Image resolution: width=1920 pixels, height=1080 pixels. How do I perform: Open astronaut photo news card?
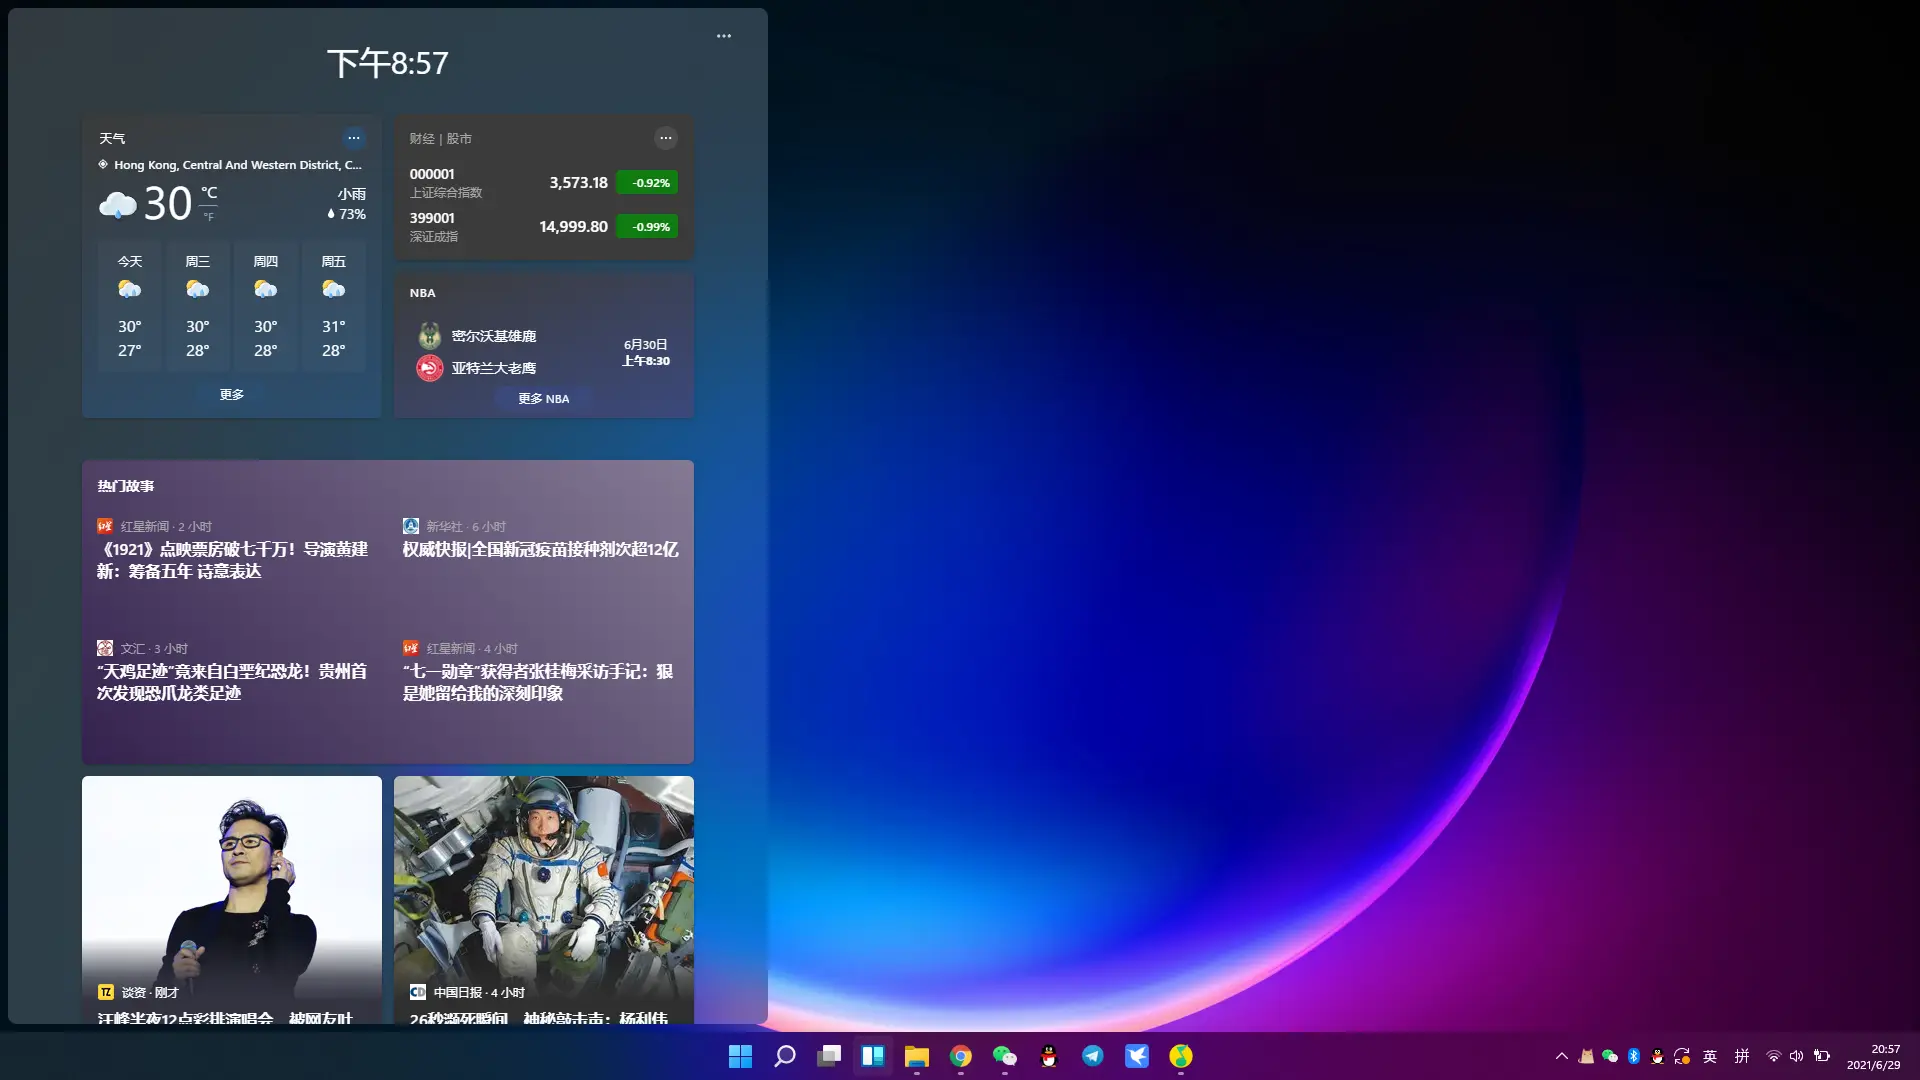click(544, 900)
